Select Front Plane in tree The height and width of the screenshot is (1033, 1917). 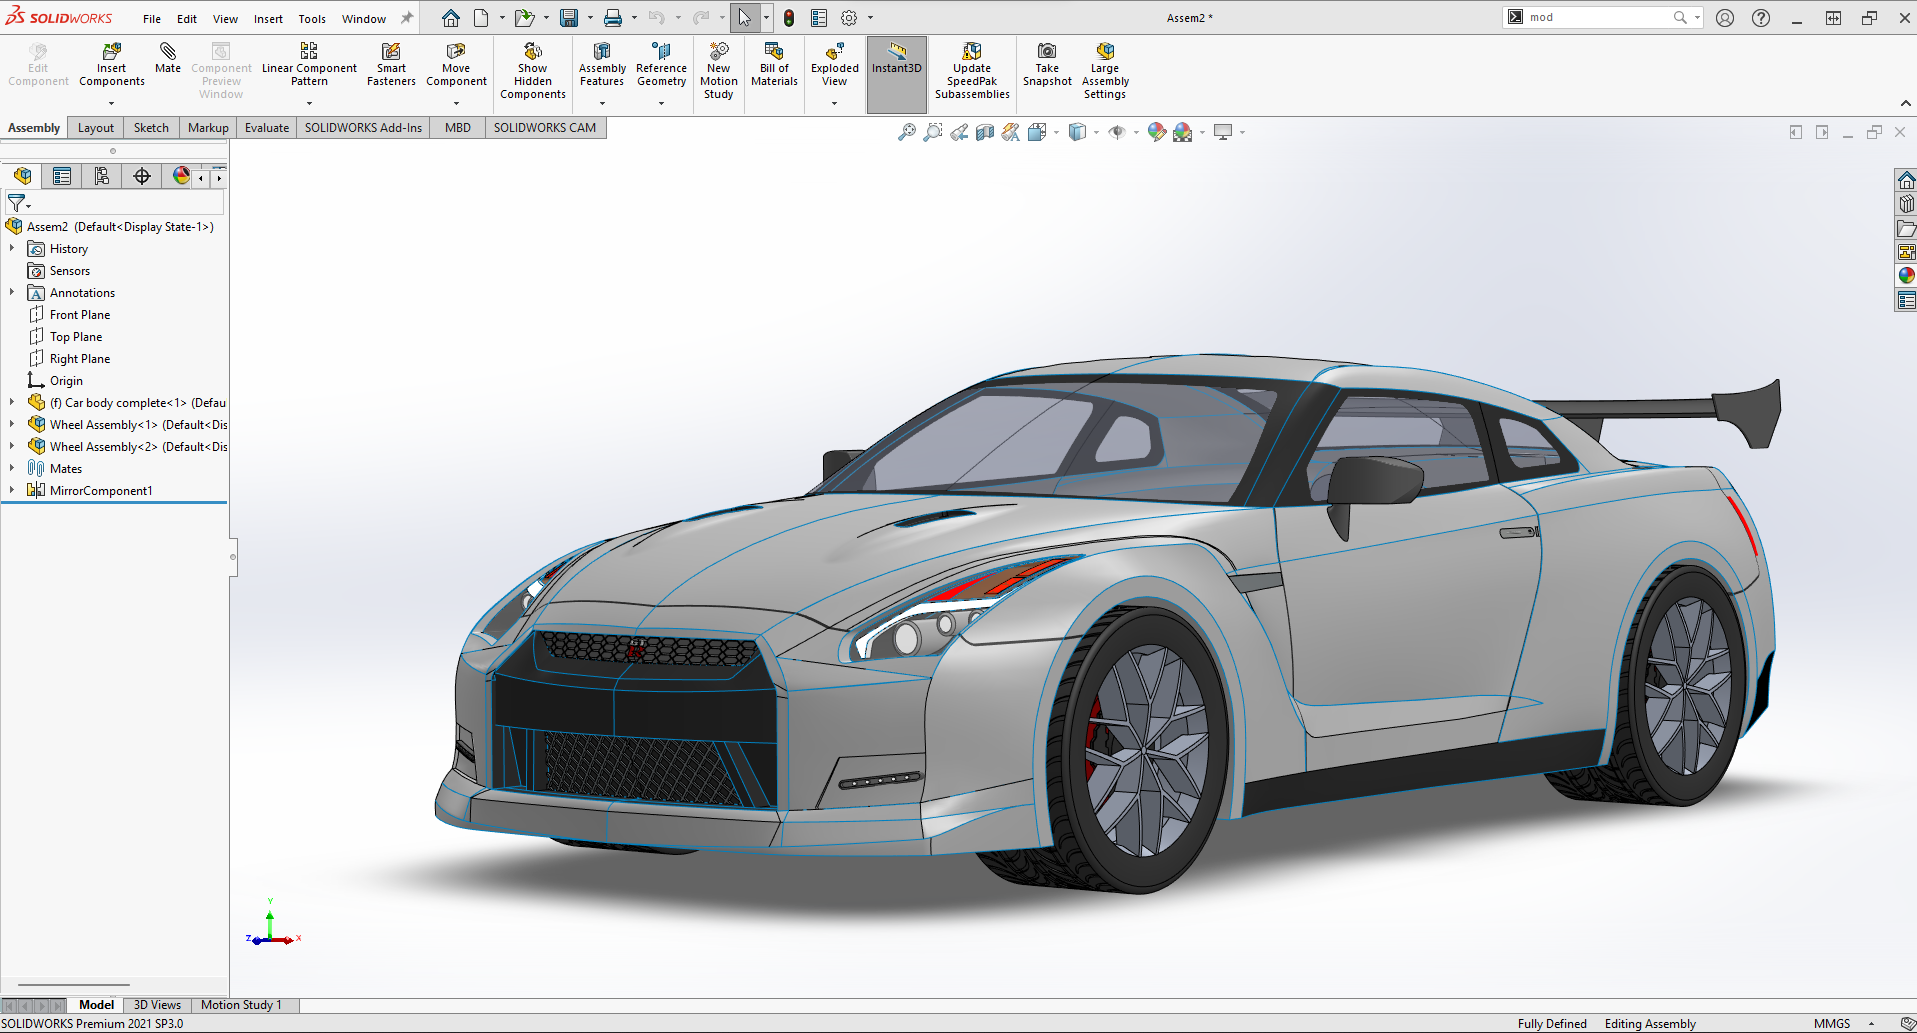click(80, 315)
